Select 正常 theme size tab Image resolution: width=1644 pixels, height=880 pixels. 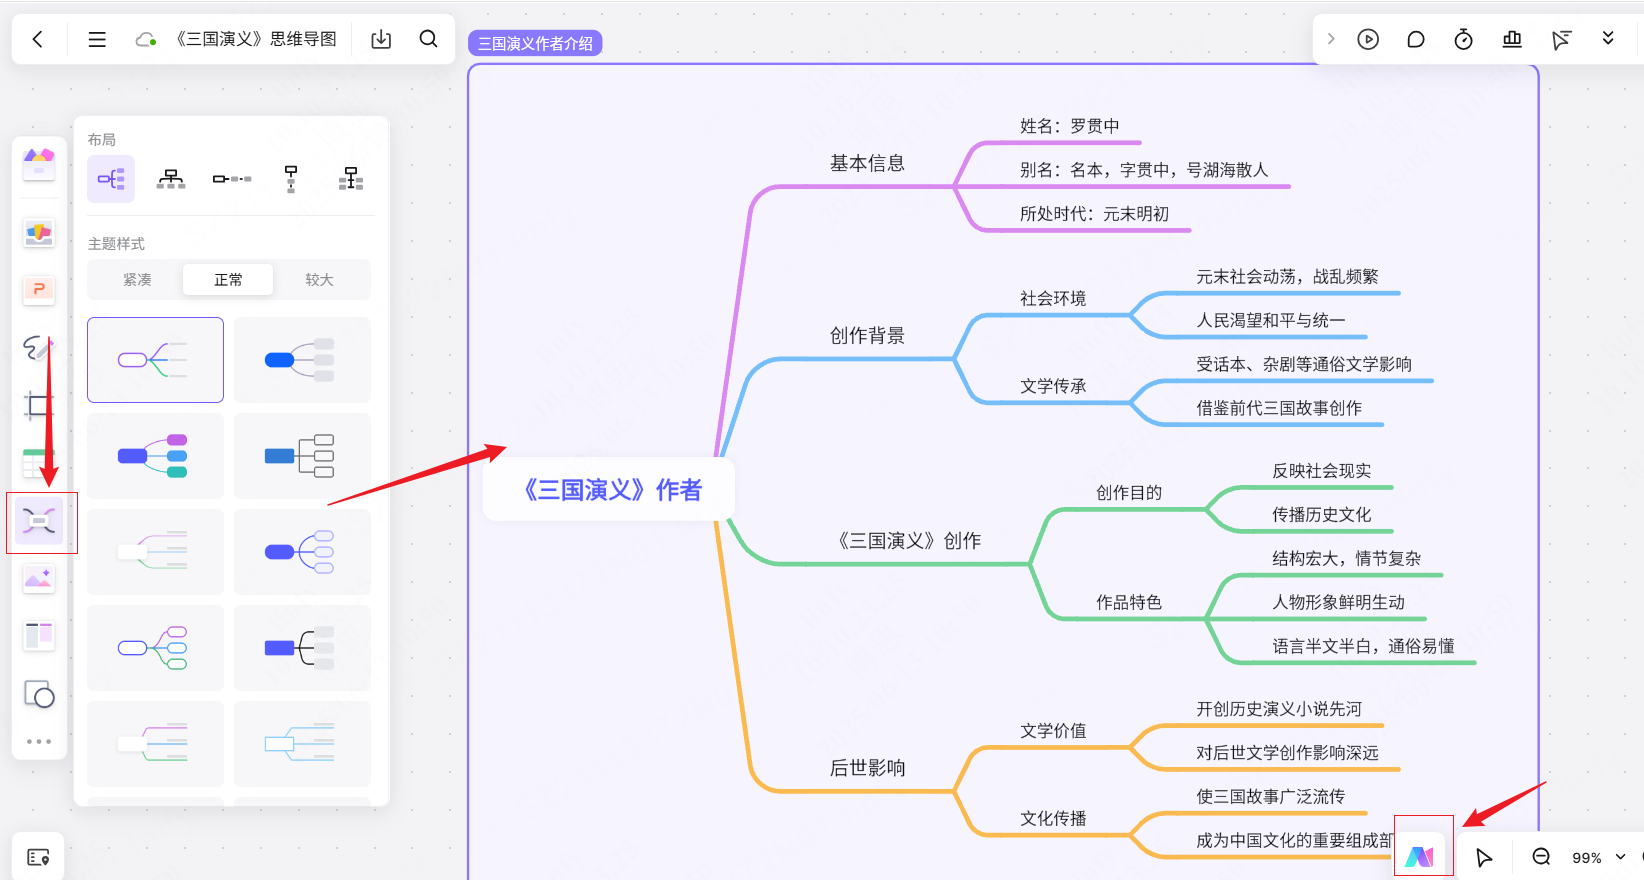click(228, 280)
